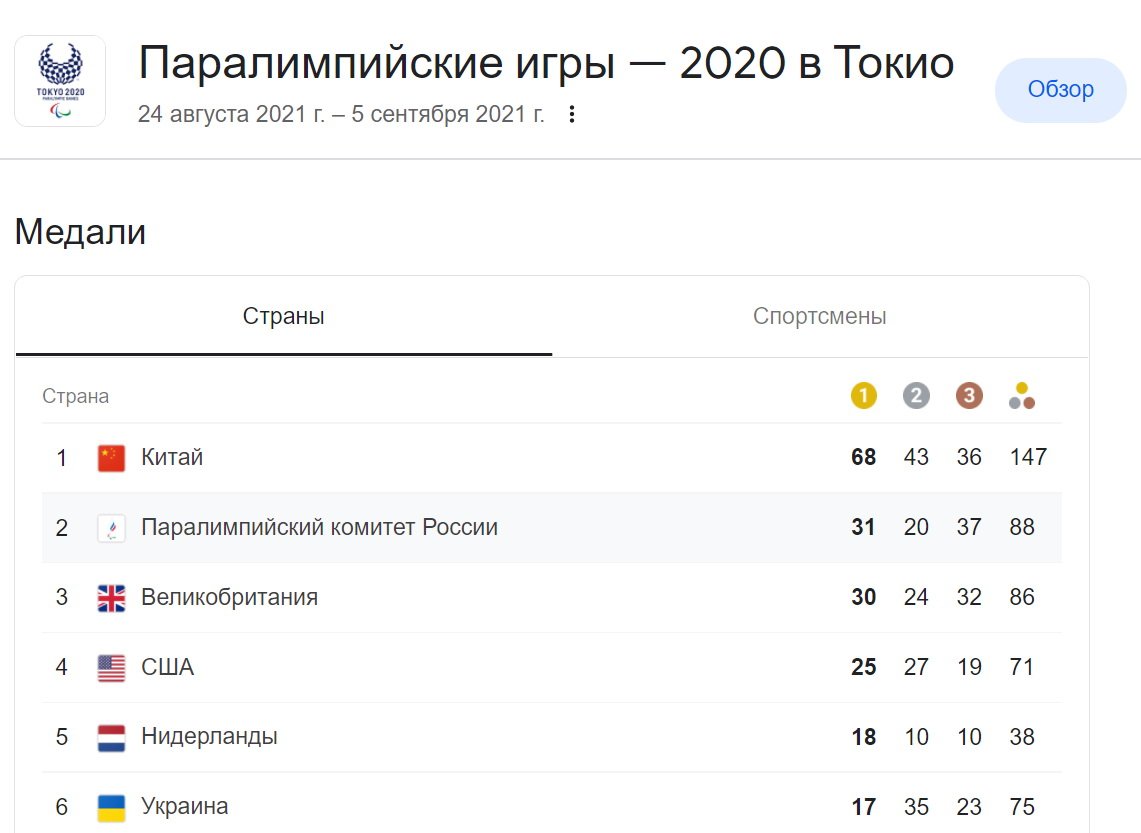Click the USA flag icon
Screen dimensions: 1141x833
click(x=111, y=668)
